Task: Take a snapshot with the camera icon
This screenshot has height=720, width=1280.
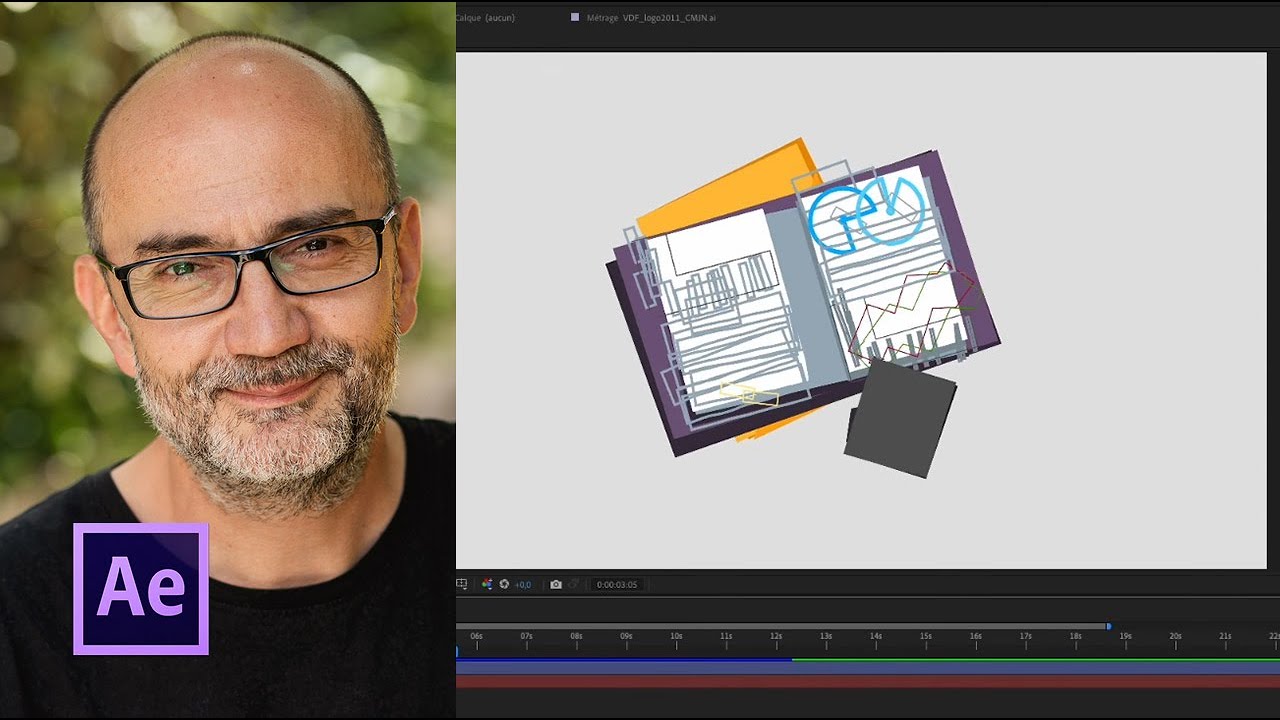Action: tap(556, 584)
